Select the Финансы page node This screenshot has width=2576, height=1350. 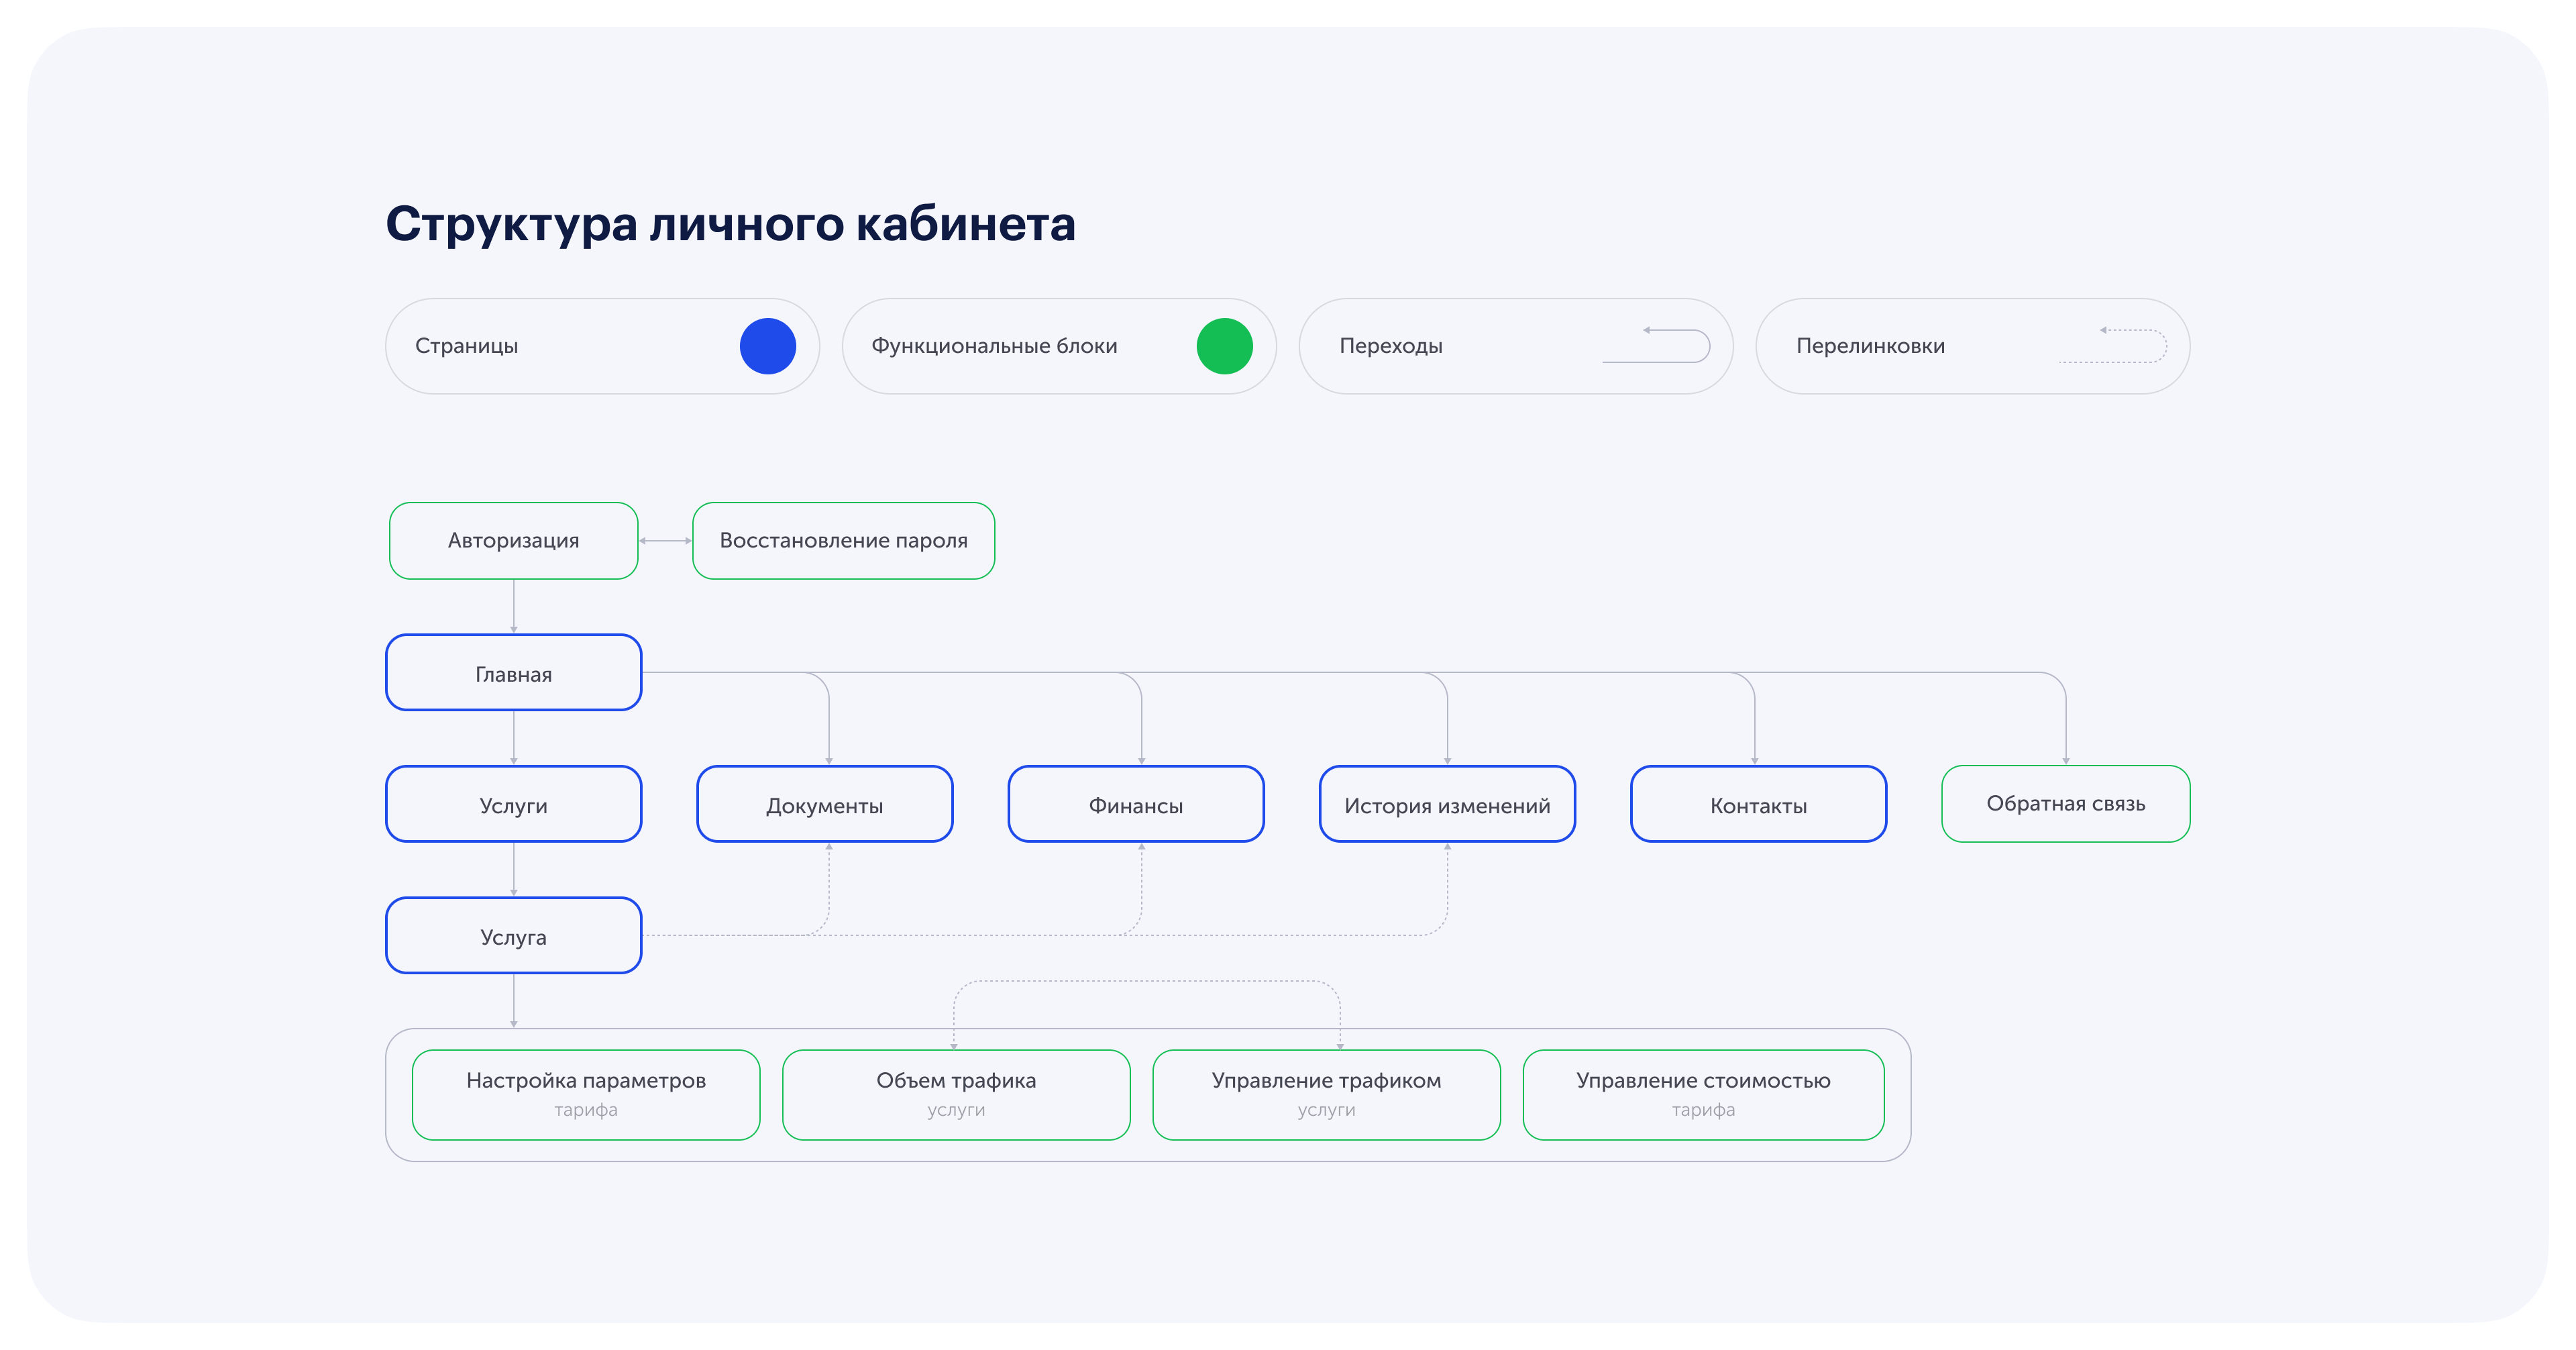point(1135,805)
